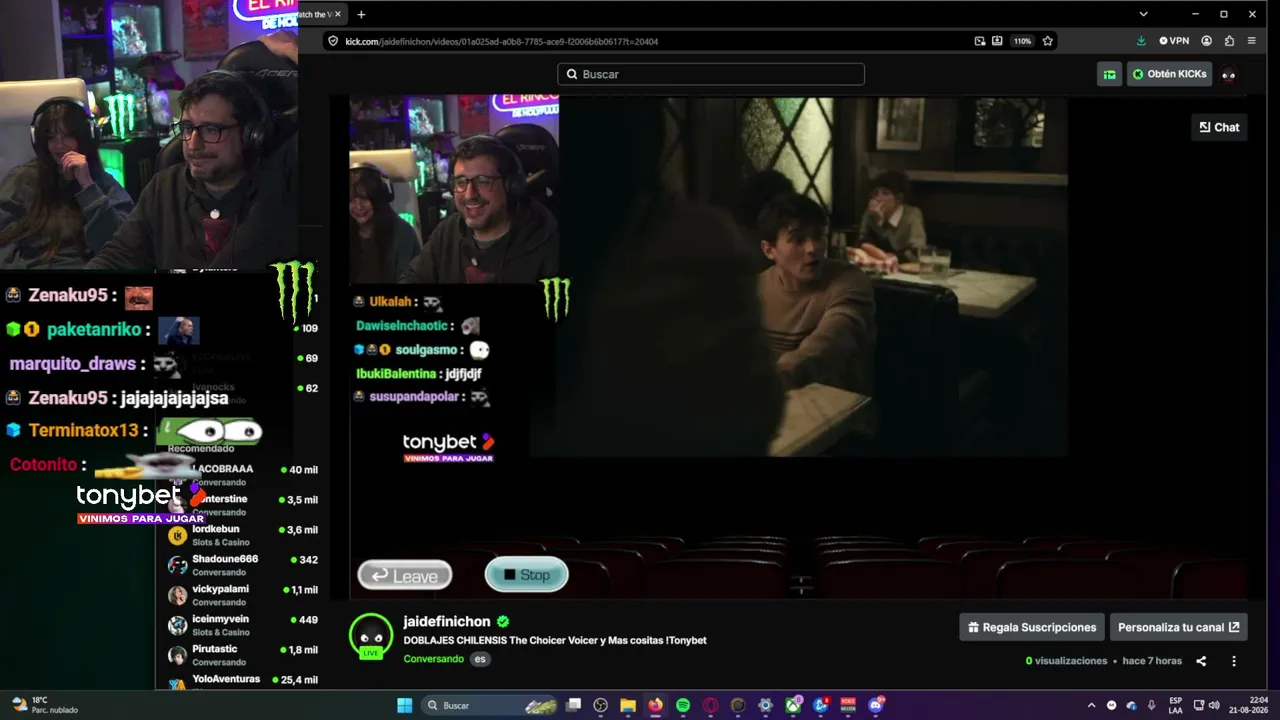Open the Conversando category link under the title
1280x720 pixels.
(x=433, y=659)
